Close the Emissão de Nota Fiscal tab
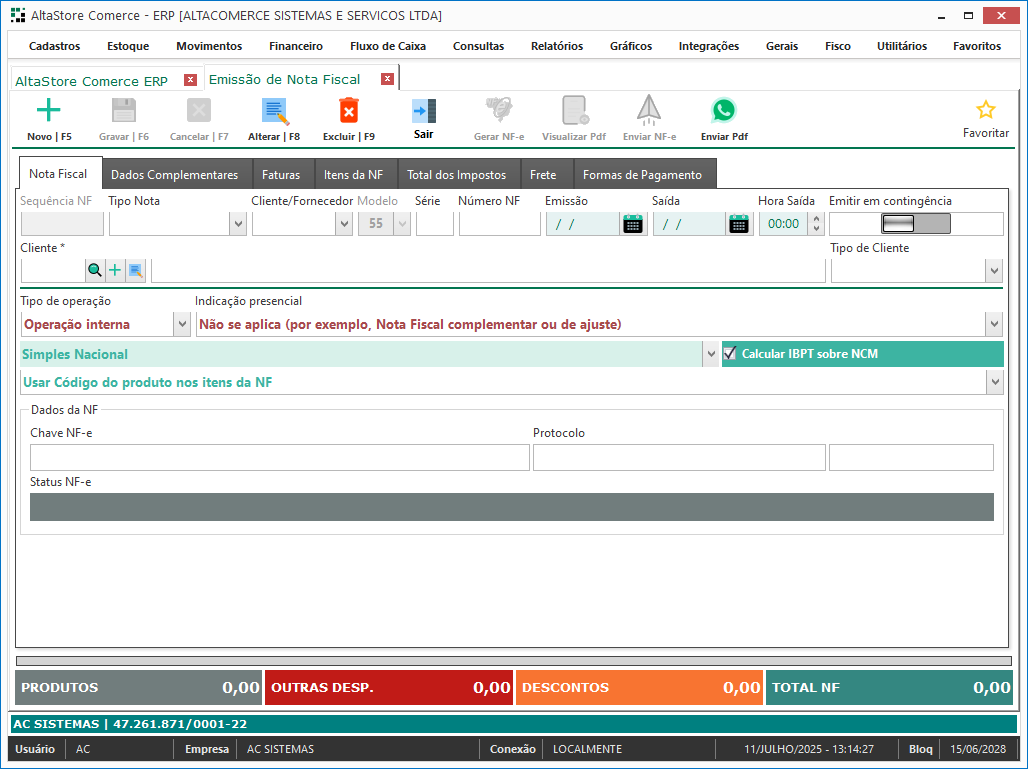 (387, 79)
